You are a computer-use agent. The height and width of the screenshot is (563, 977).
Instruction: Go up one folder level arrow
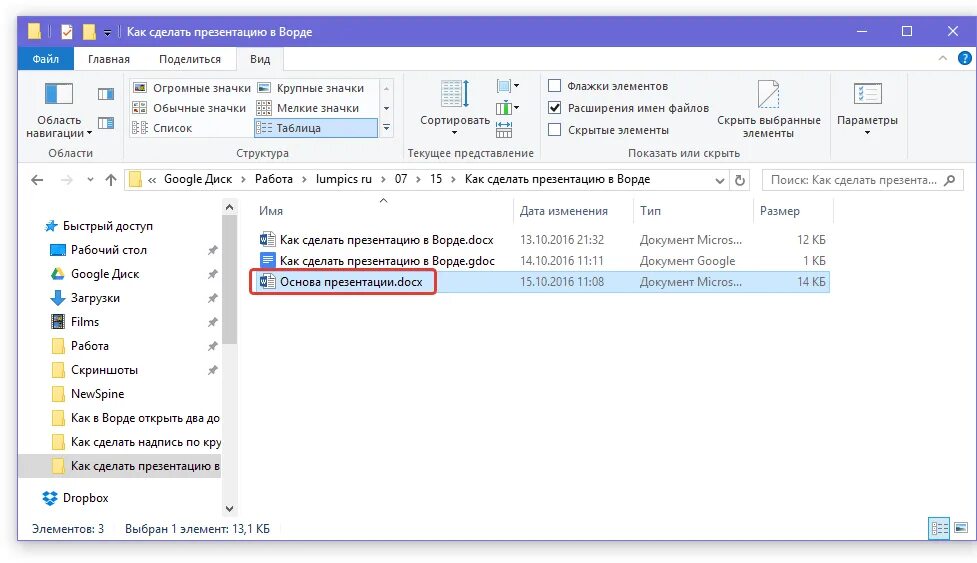coord(111,180)
